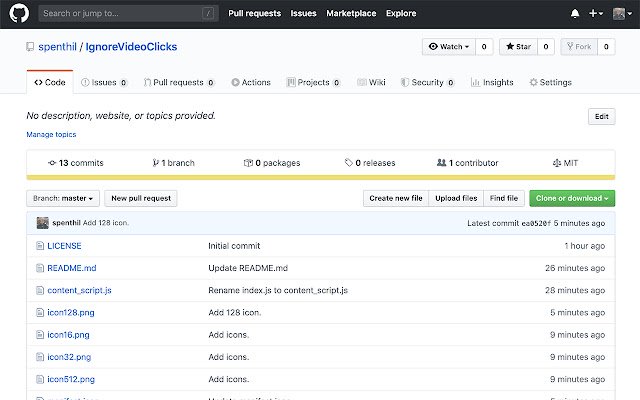Click the repository book icon beside spenthil

tap(30, 47)
